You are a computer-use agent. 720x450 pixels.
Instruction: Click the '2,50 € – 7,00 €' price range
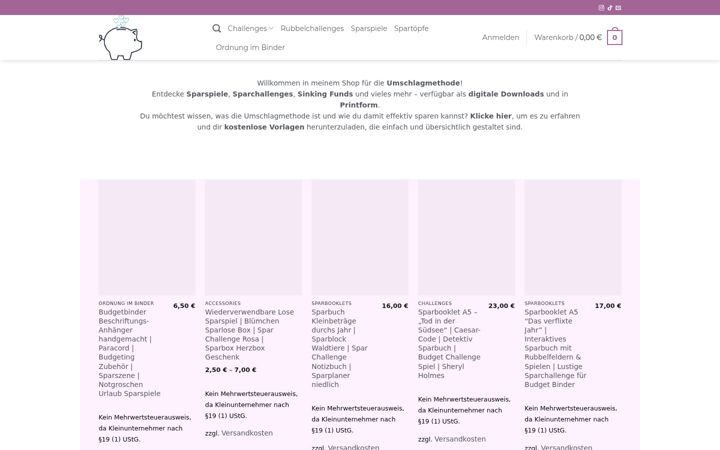231,370
